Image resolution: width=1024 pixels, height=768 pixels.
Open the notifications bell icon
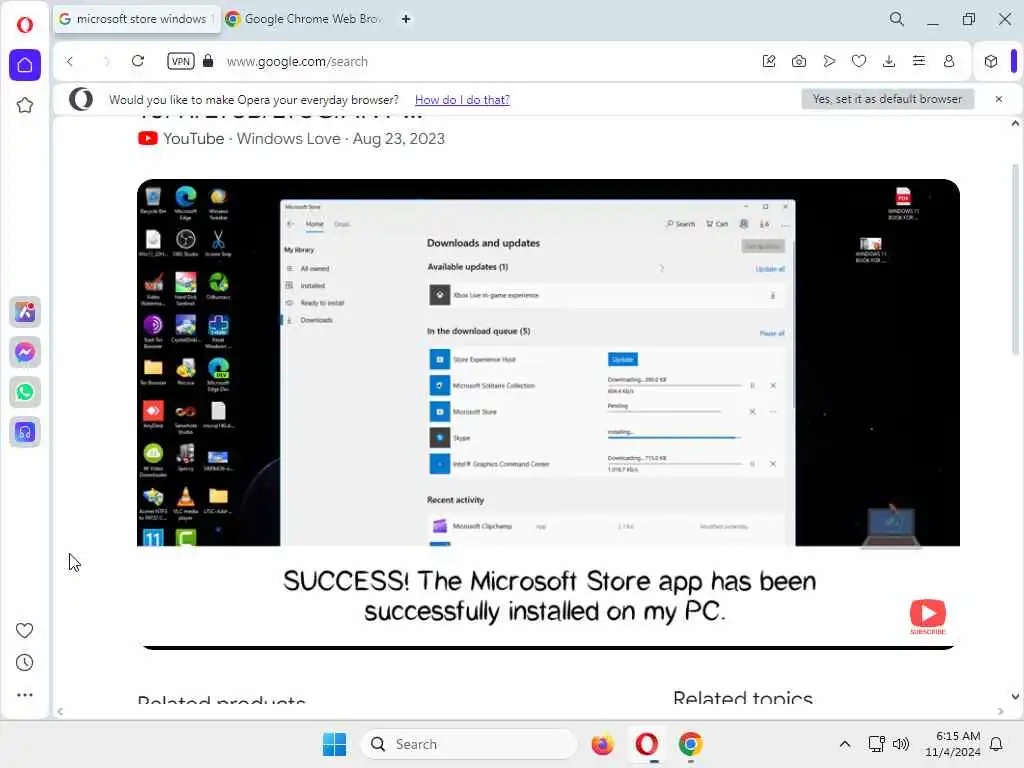click(x=997, y=744)
